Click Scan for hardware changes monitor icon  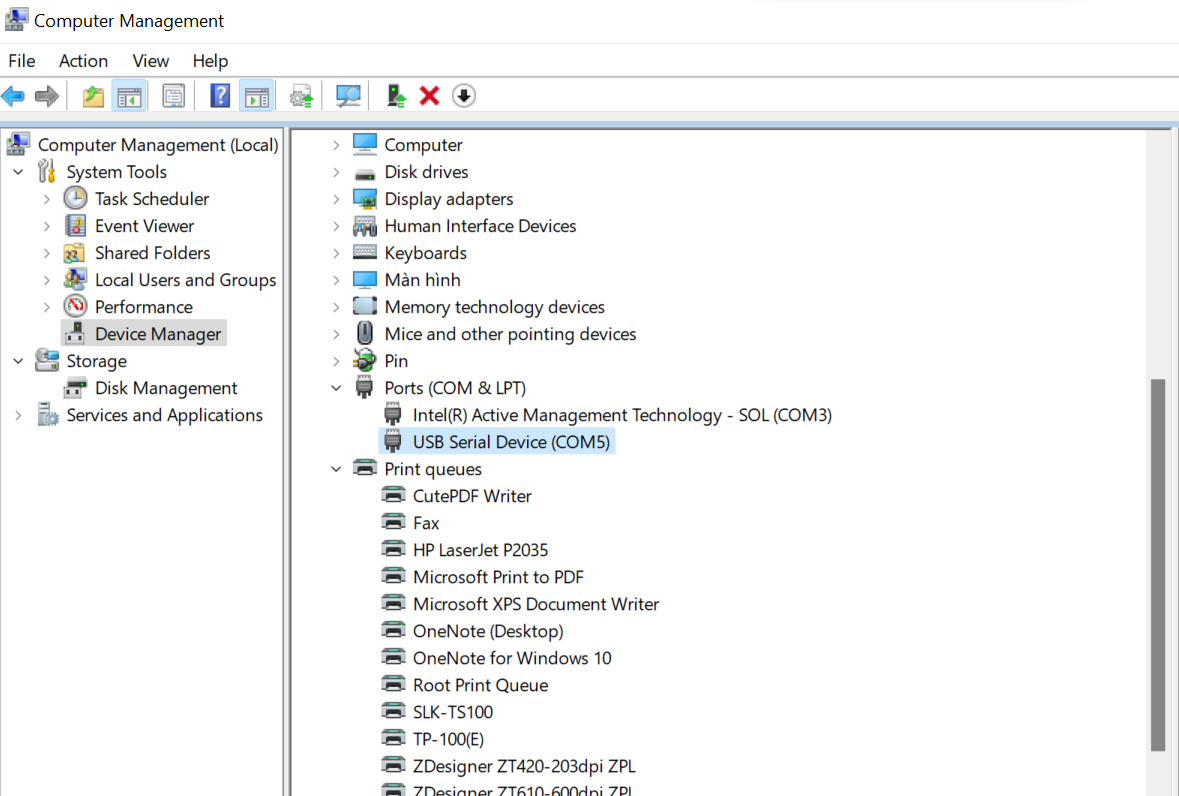coord(347,96)
